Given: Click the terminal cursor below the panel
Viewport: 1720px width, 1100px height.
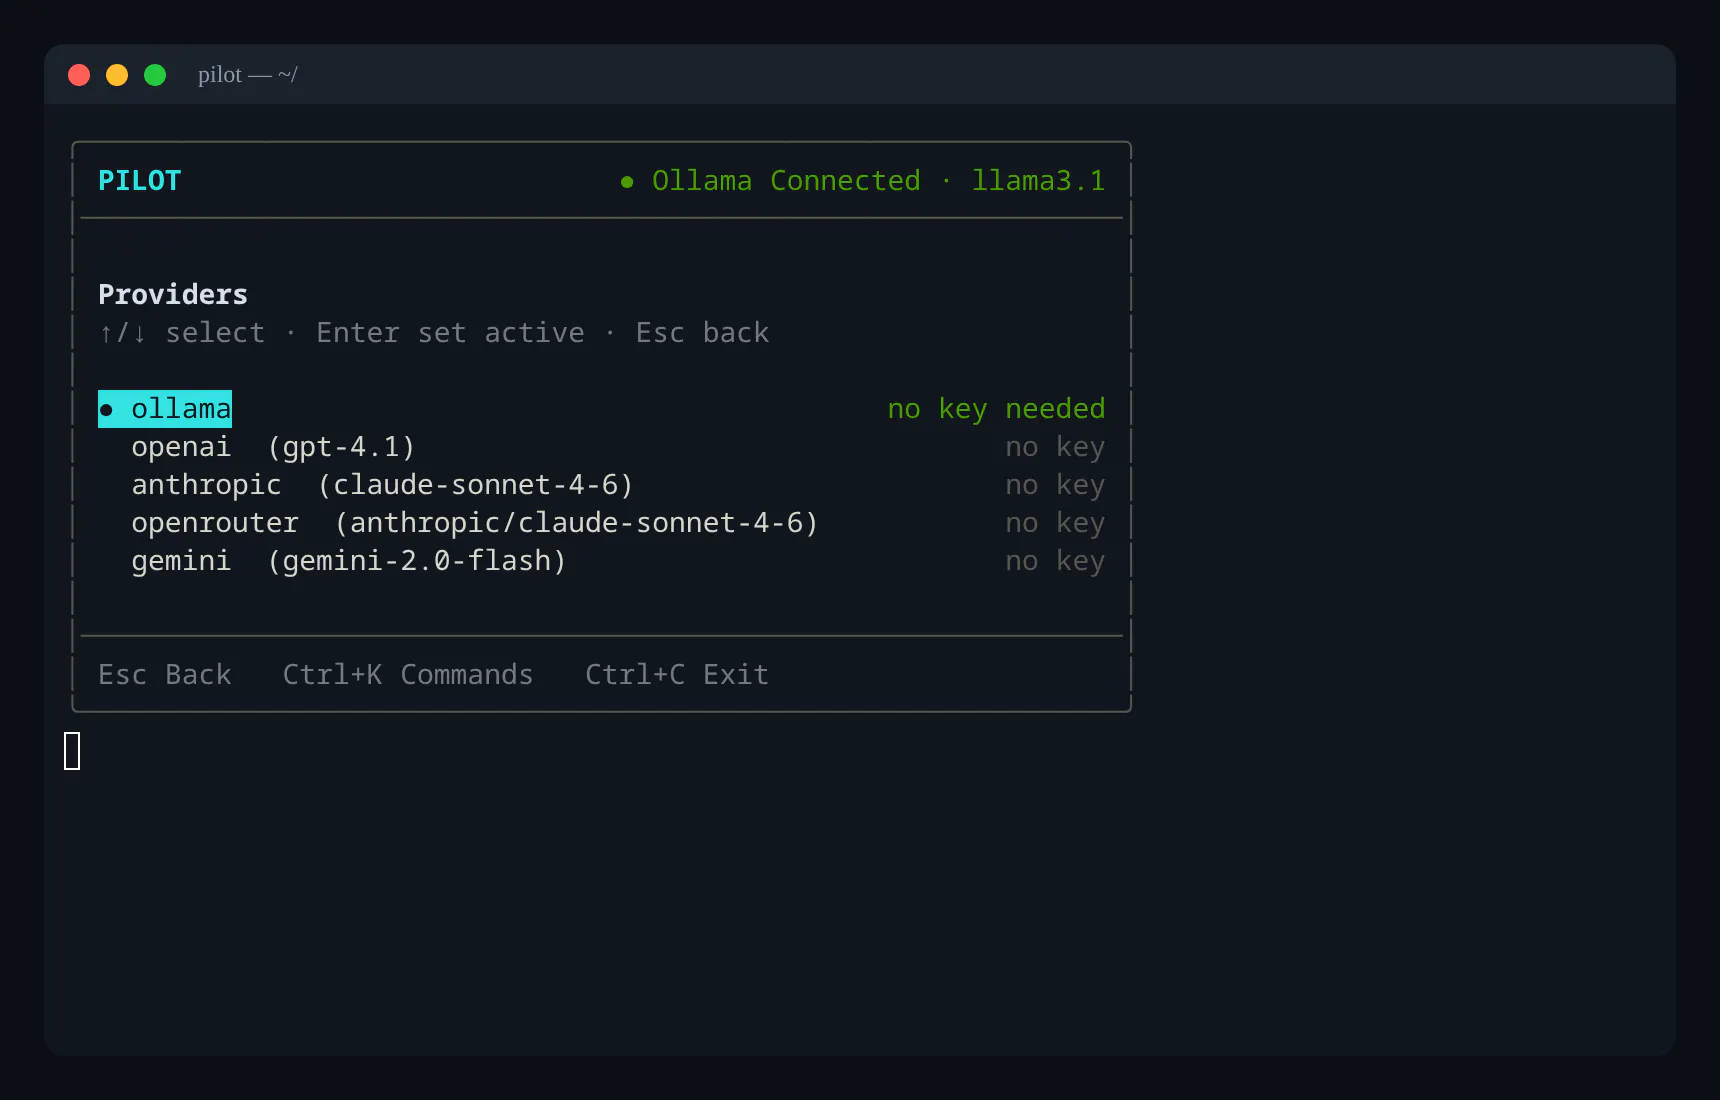Looking at the screenshot, I should point(72,751).
